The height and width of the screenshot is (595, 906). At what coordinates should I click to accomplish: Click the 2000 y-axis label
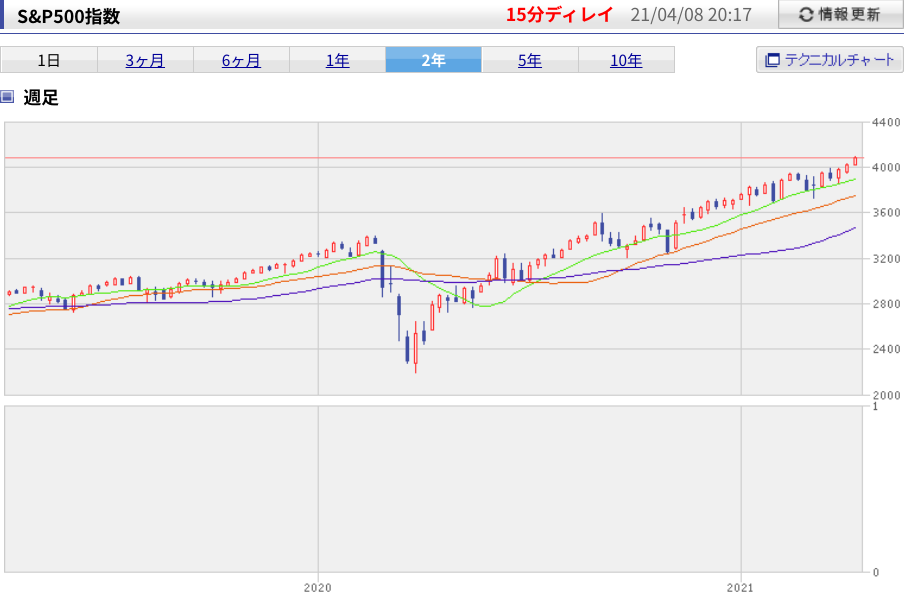(x=886, y=395)
